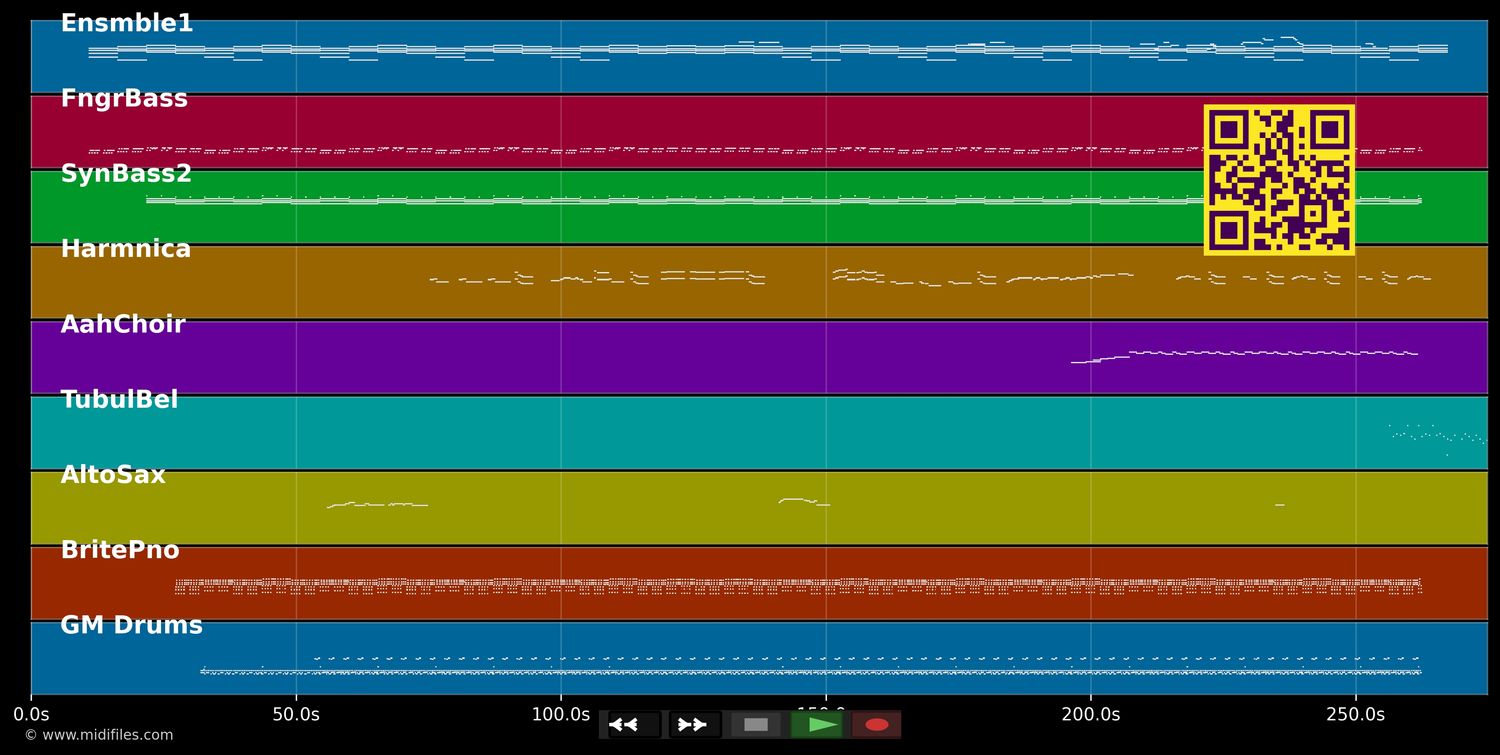Start playback with the green play button

tap(817, 724)
